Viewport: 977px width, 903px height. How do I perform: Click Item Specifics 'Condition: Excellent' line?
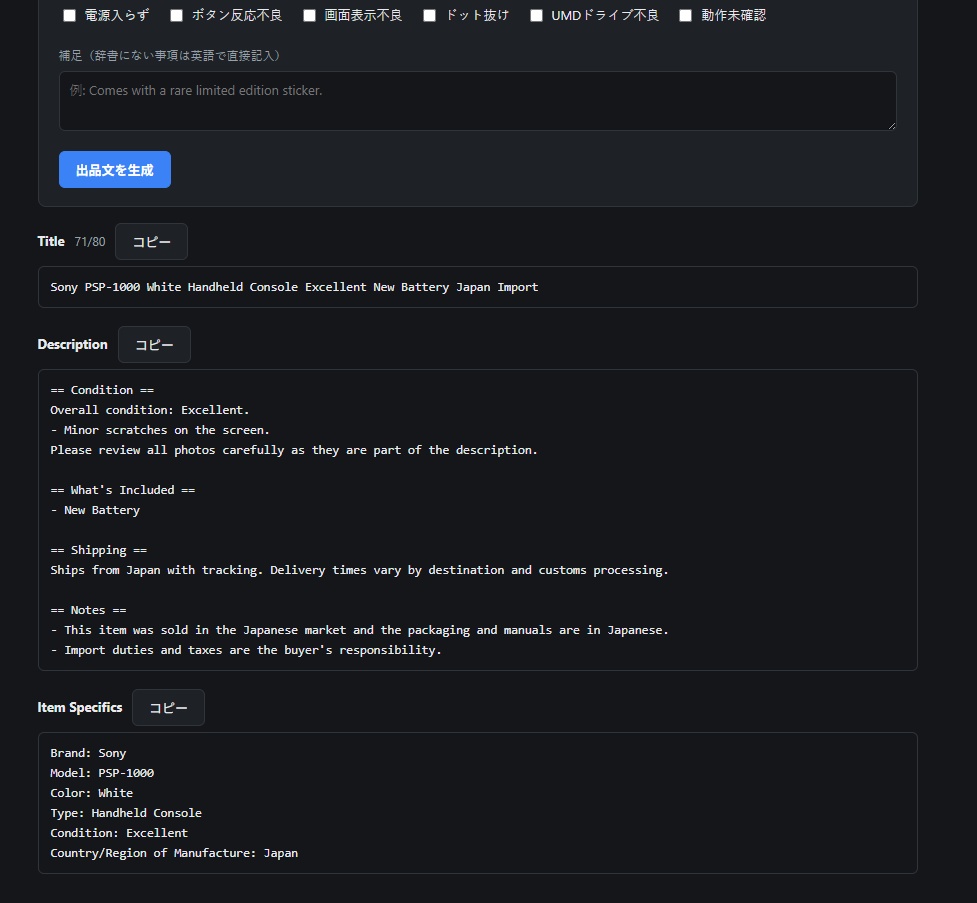pos(119,833)
